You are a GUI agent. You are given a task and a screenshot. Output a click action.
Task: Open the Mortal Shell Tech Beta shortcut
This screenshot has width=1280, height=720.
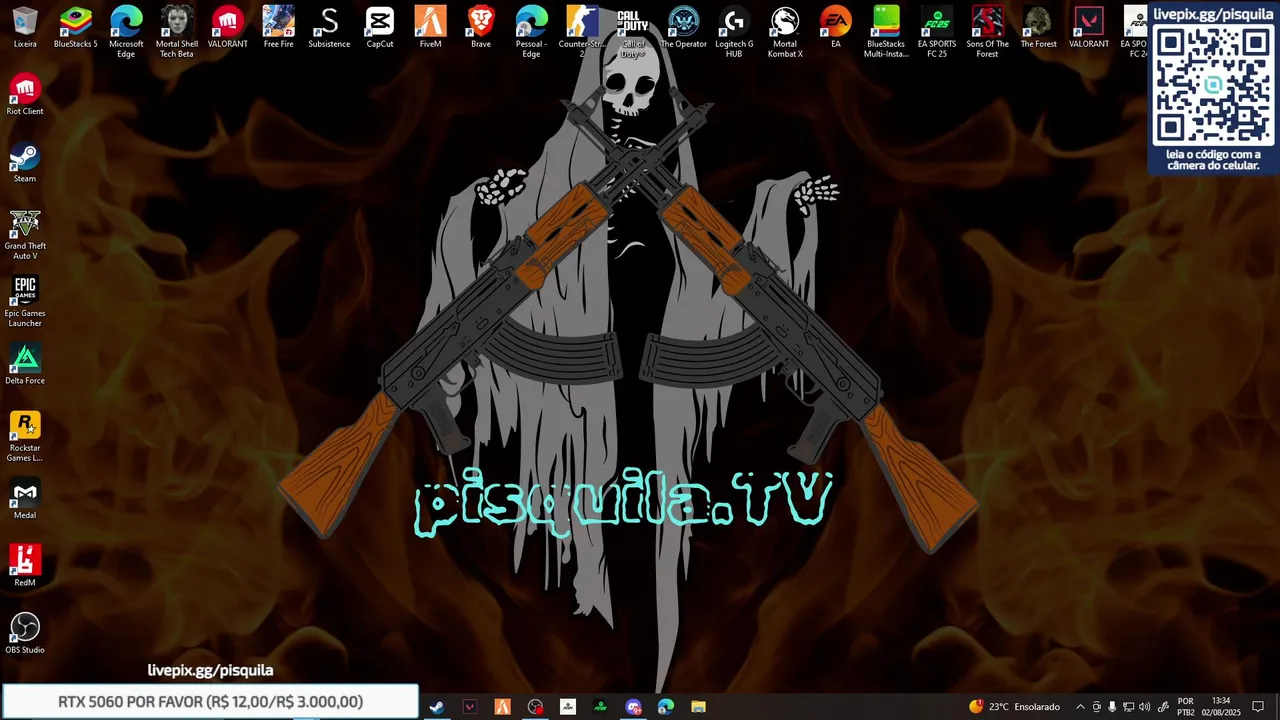177,31
